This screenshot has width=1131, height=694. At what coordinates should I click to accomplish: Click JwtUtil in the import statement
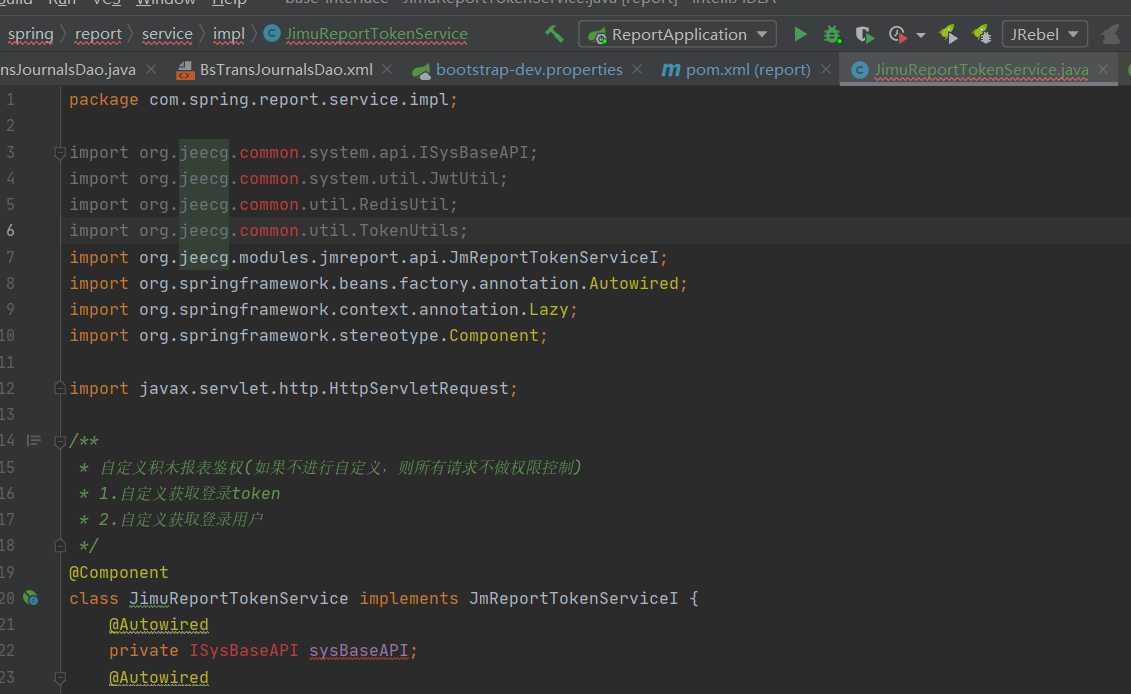(463, 178)
